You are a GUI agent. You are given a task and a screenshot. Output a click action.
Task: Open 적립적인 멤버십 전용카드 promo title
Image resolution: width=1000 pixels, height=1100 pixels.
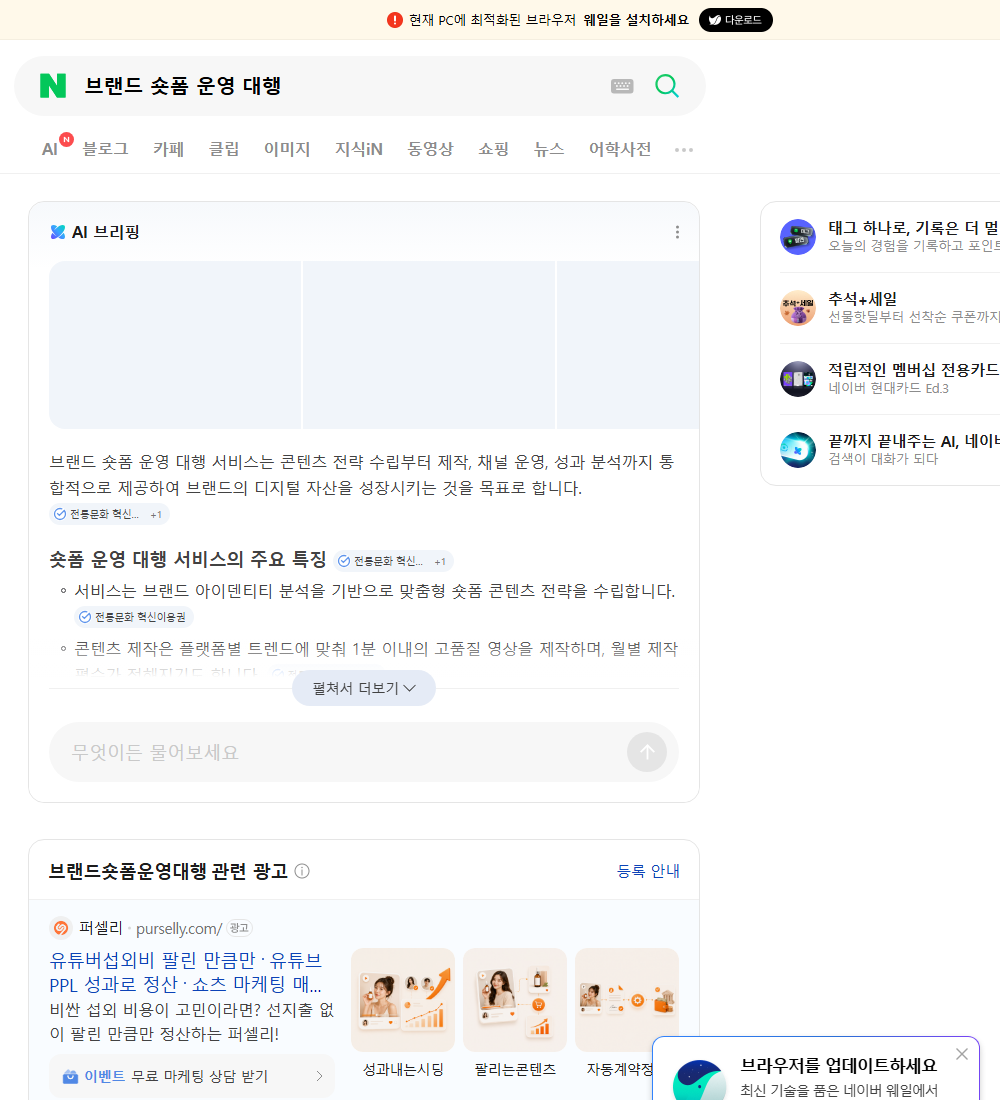913,370
